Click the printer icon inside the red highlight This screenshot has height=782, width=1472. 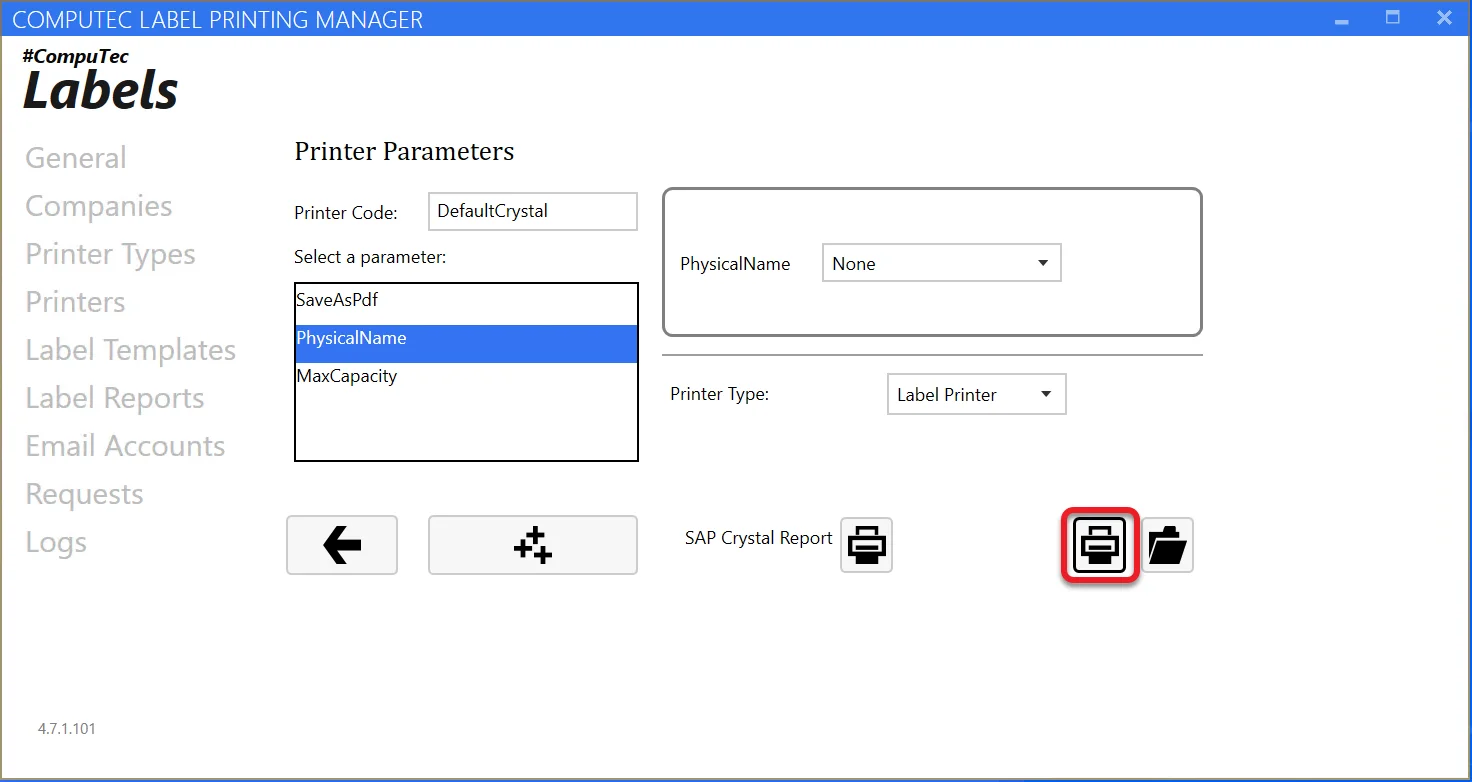click(x=1098, y=545)
